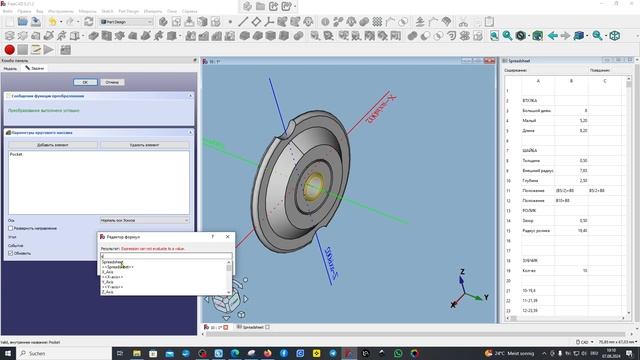Viewport: 640px width, 360px height.
Task: Switch to the Model tab
Action: click(x=10, y=69)
